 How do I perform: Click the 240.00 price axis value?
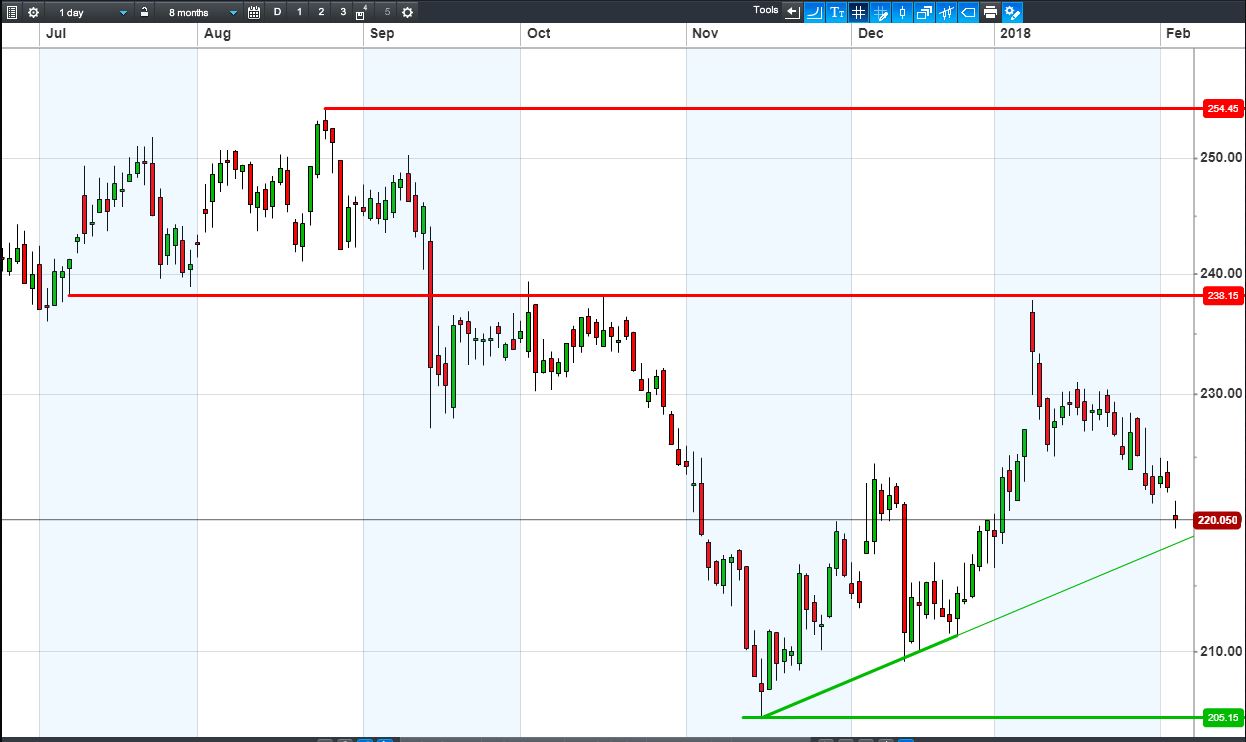(1221, 273)
